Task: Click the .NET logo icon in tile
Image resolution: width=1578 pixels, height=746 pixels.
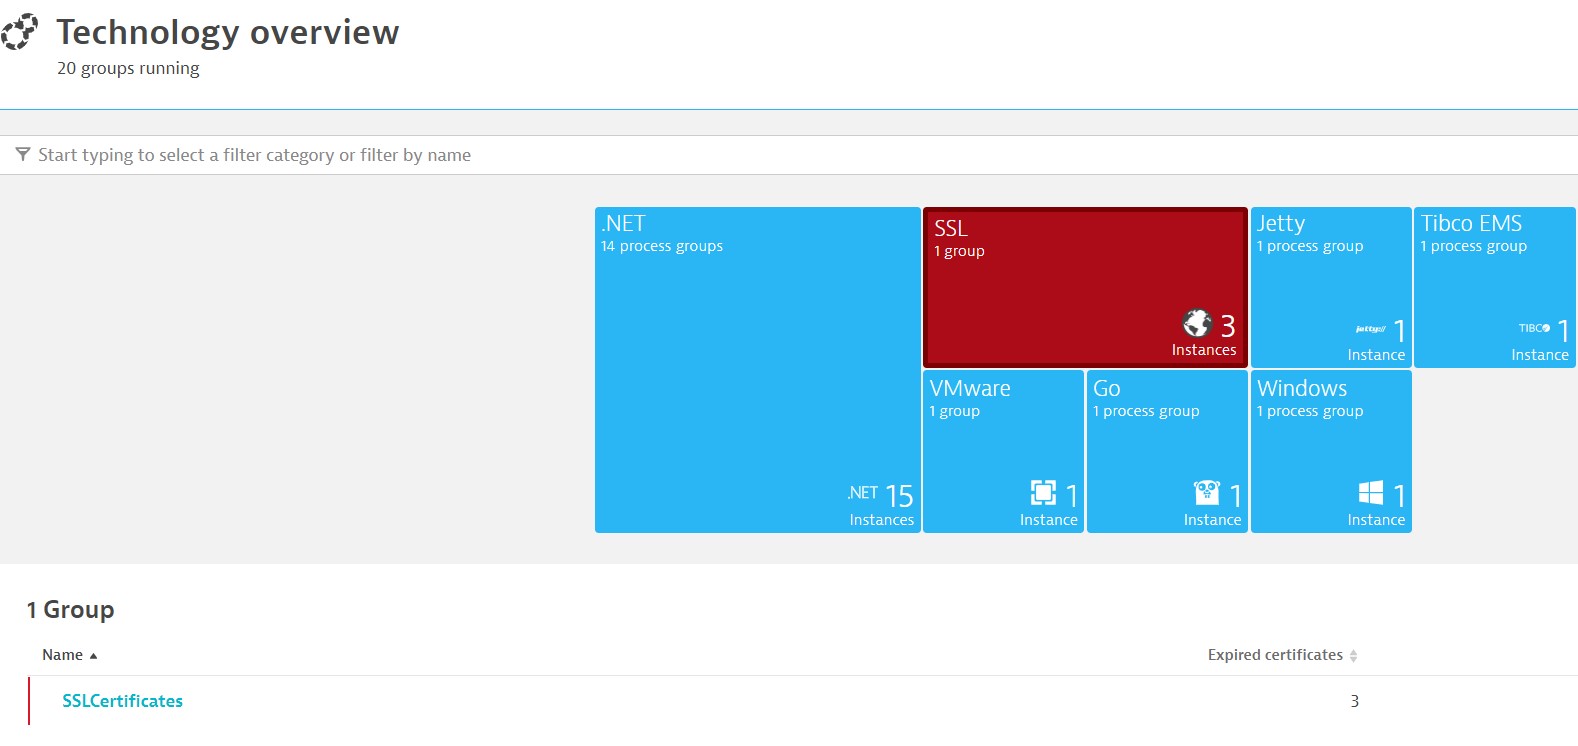Action: [862, 493]
